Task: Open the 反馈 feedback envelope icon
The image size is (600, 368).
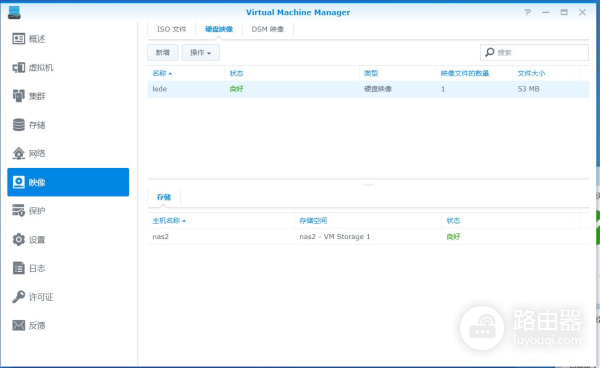Action: (18, 326)
